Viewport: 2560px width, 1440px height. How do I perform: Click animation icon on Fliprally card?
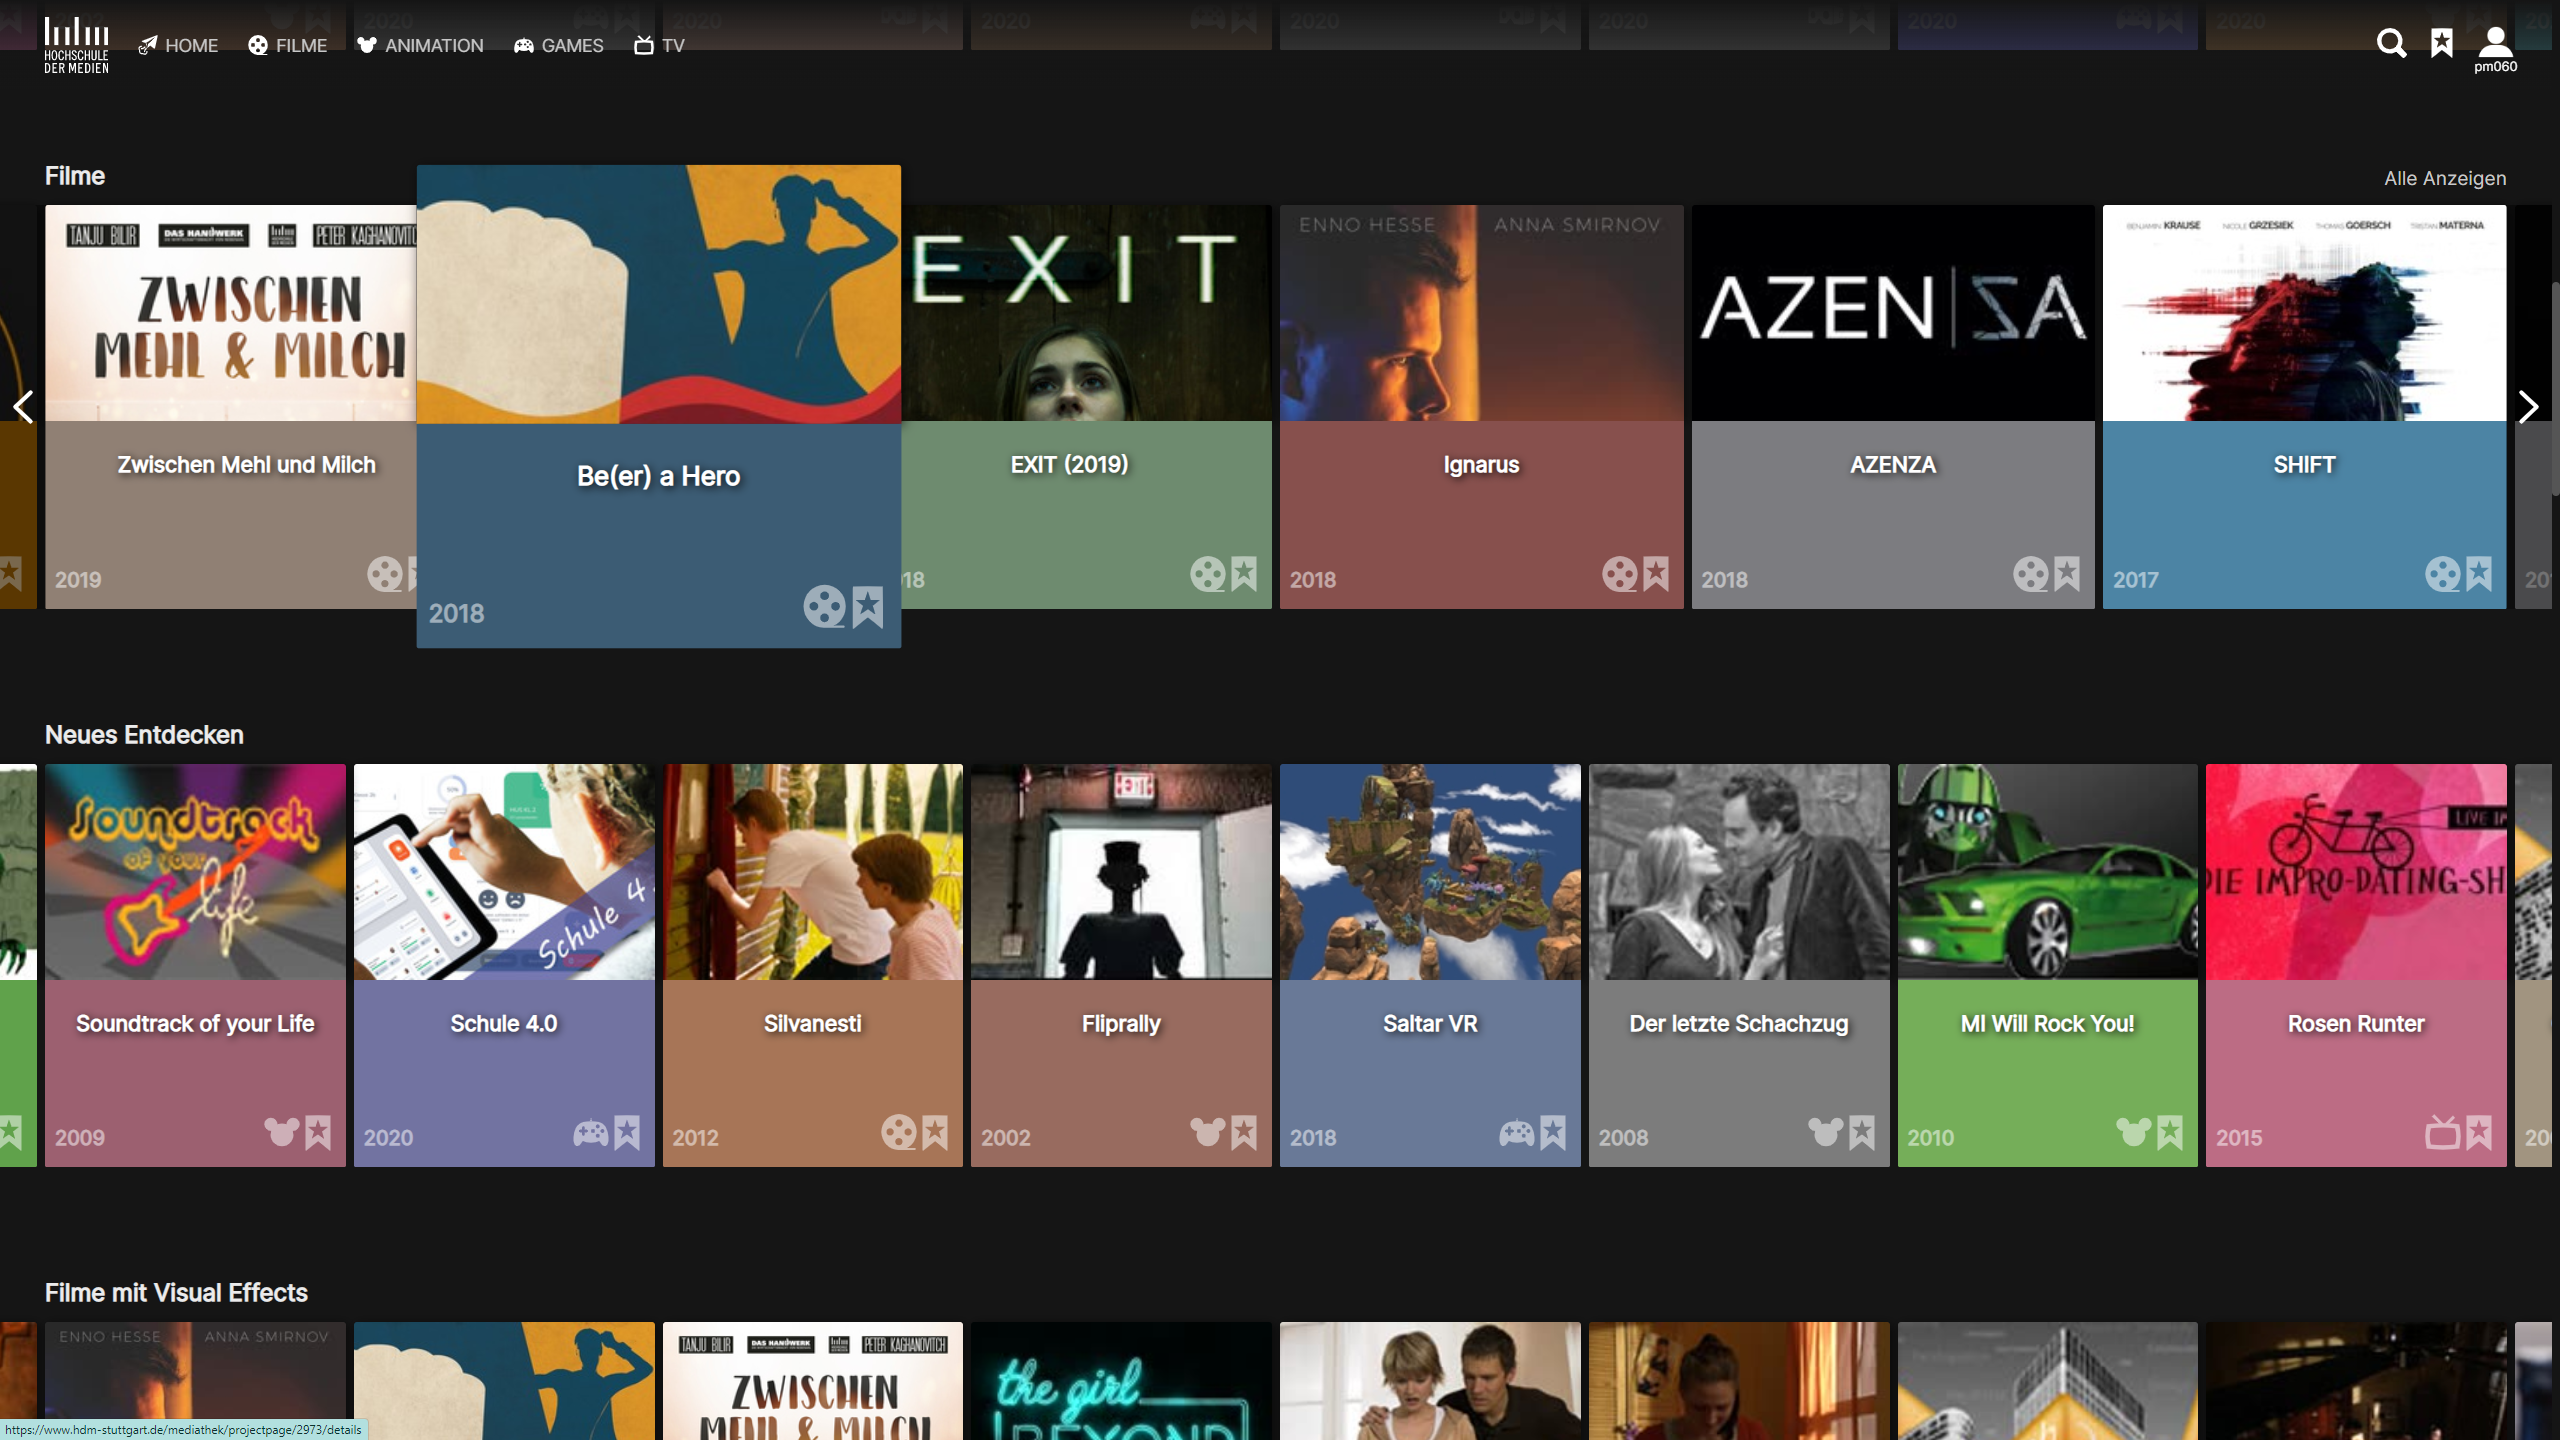pyautogui.click(x=1208, y=1132)
